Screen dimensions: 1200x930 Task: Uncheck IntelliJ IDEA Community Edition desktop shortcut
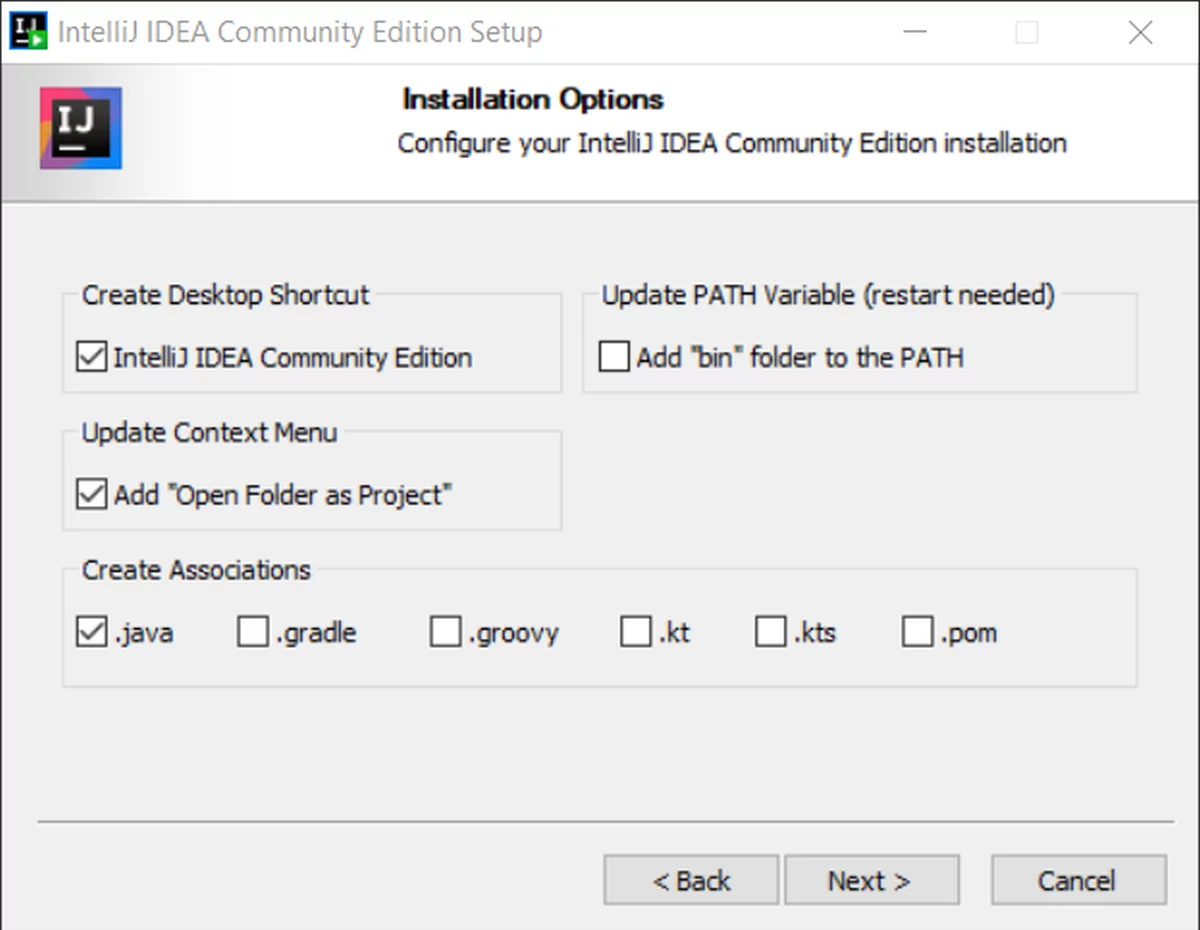pos(92,357)
